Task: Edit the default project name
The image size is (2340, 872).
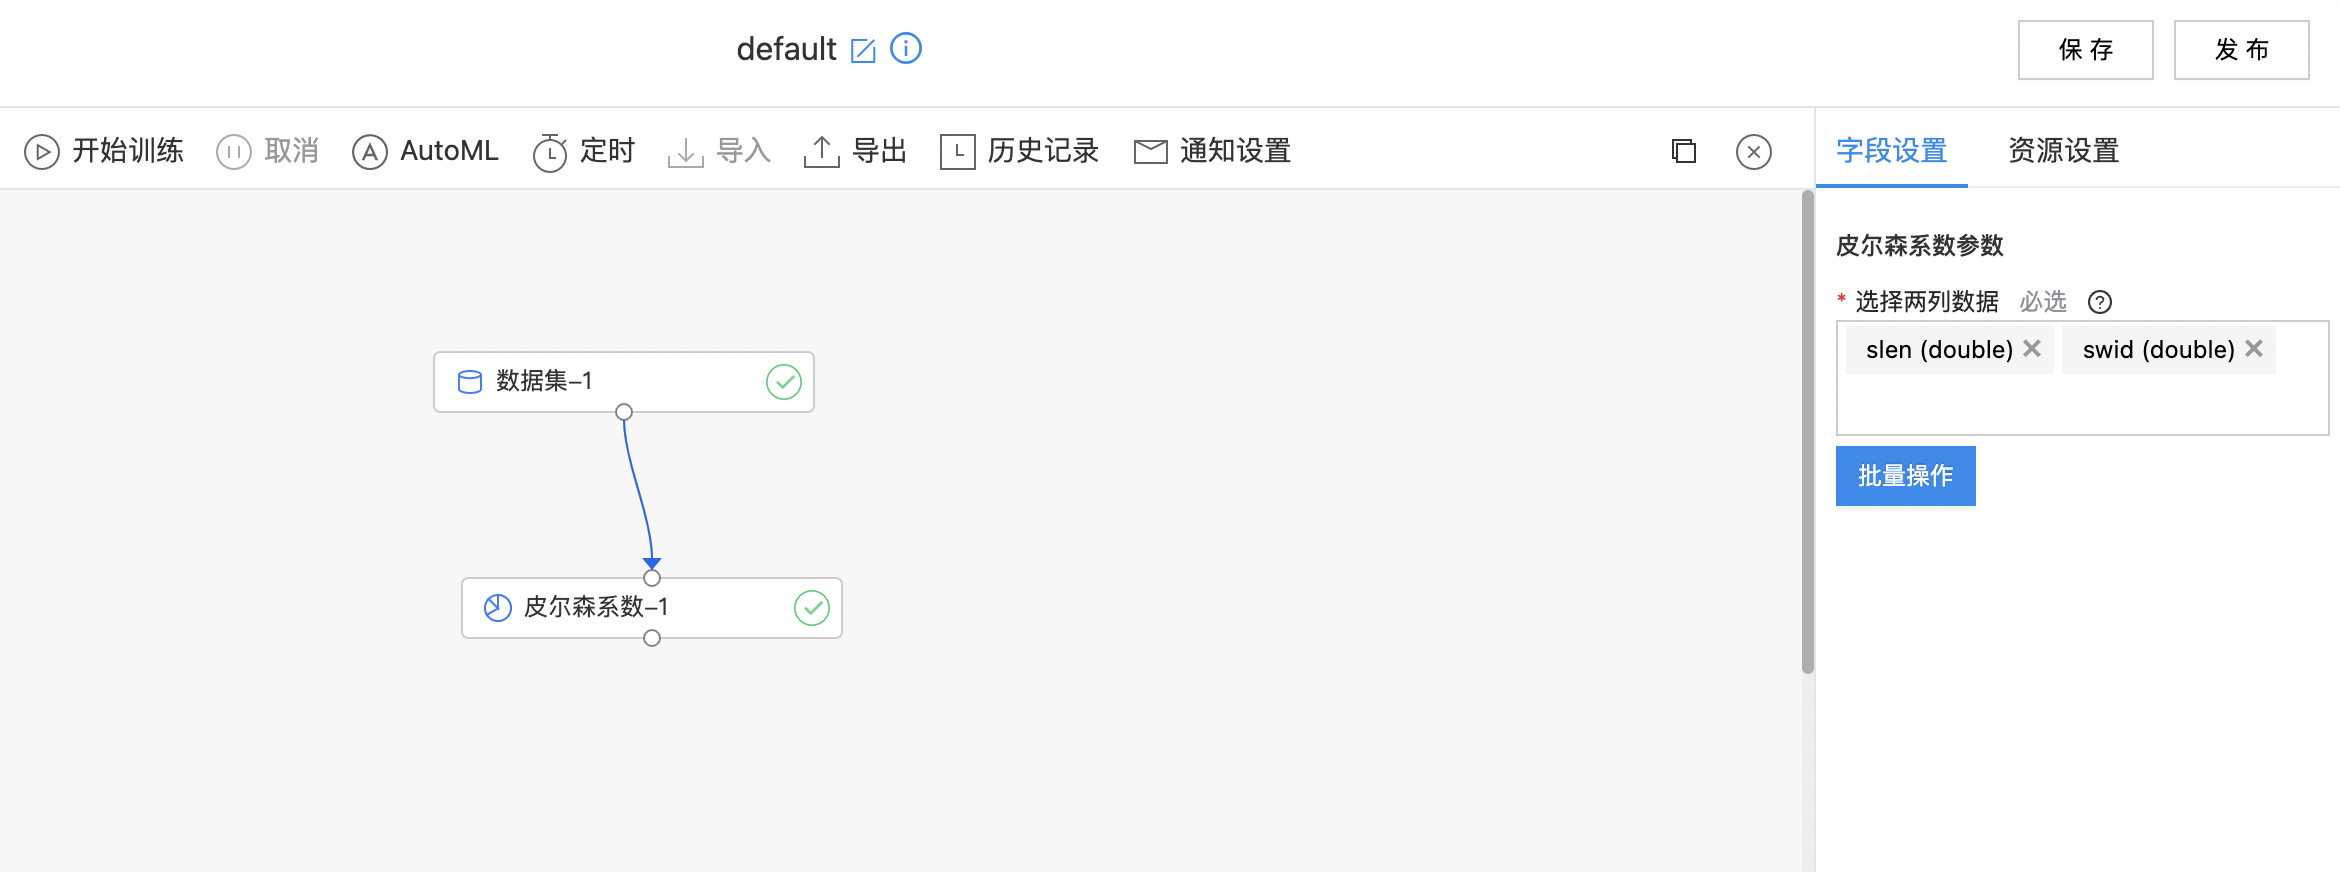Action: point(863,50)
